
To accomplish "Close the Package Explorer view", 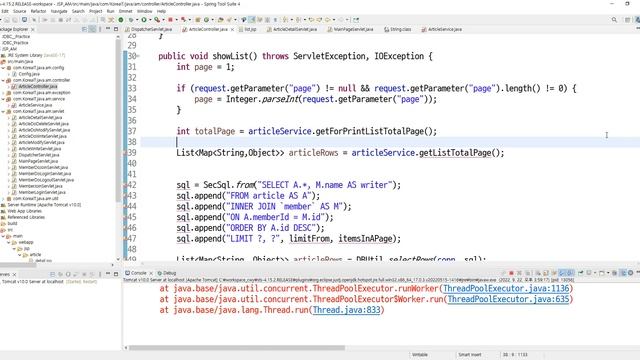I will point(33,29).
